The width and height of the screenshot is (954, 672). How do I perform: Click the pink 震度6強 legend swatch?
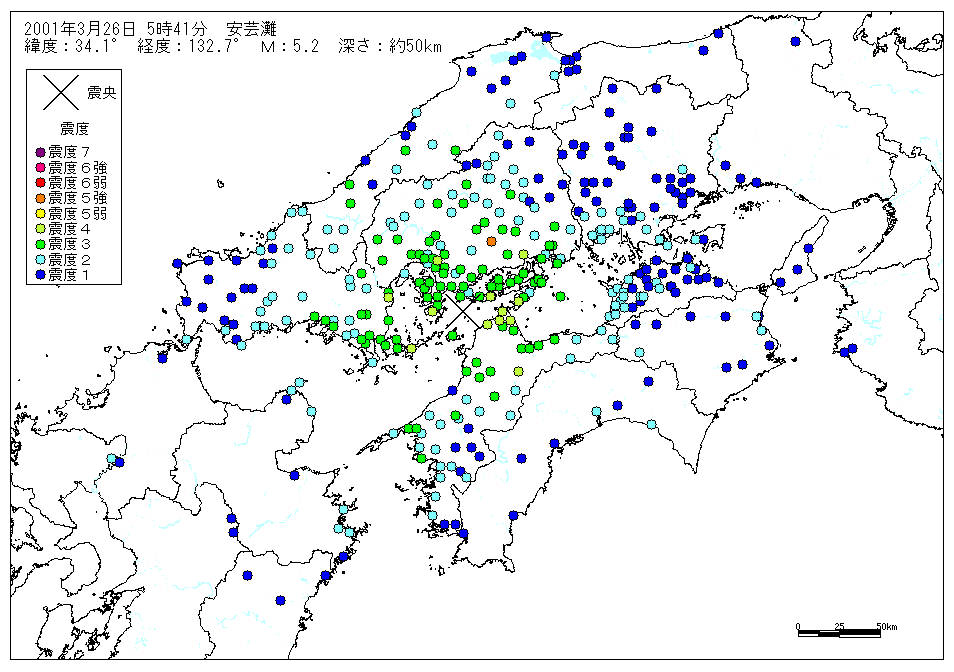41,167
